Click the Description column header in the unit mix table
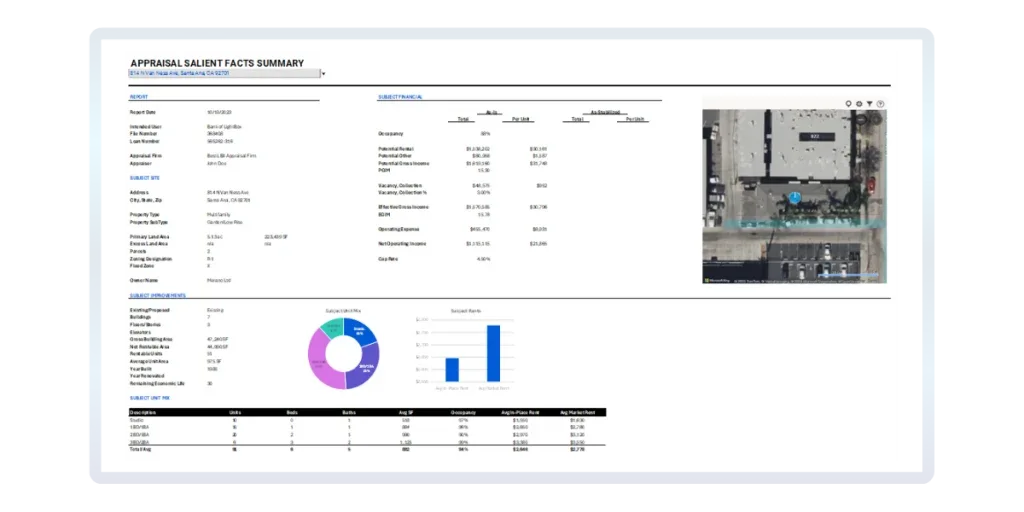 click(x=143, y=412)
